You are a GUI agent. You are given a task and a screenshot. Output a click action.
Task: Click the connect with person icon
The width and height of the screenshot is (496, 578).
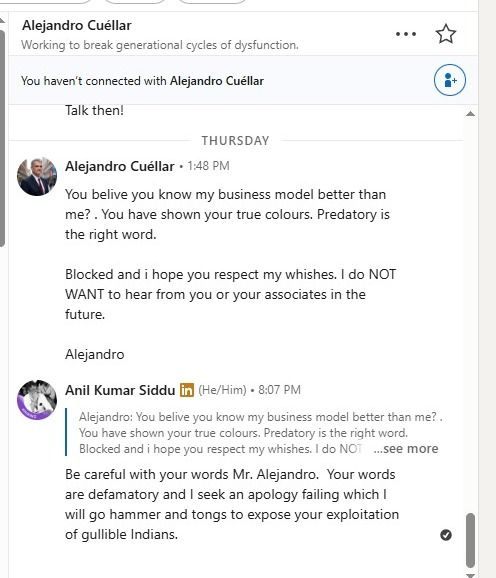tap(450, 80)
